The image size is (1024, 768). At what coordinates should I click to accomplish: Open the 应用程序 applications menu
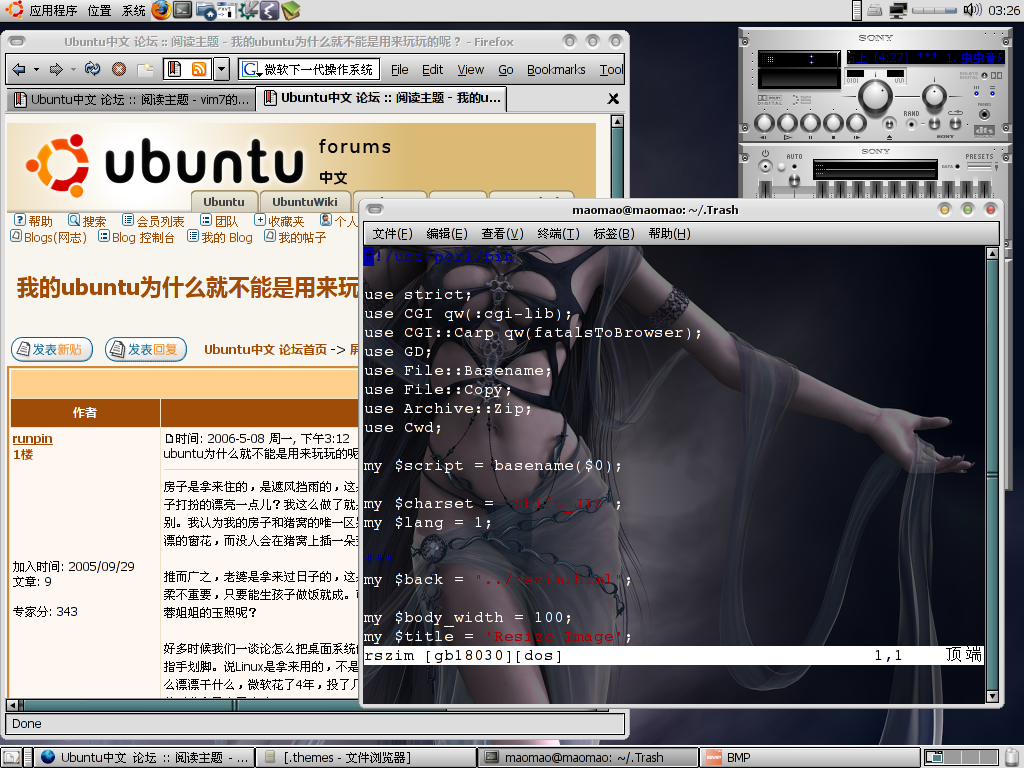[54, 10]
